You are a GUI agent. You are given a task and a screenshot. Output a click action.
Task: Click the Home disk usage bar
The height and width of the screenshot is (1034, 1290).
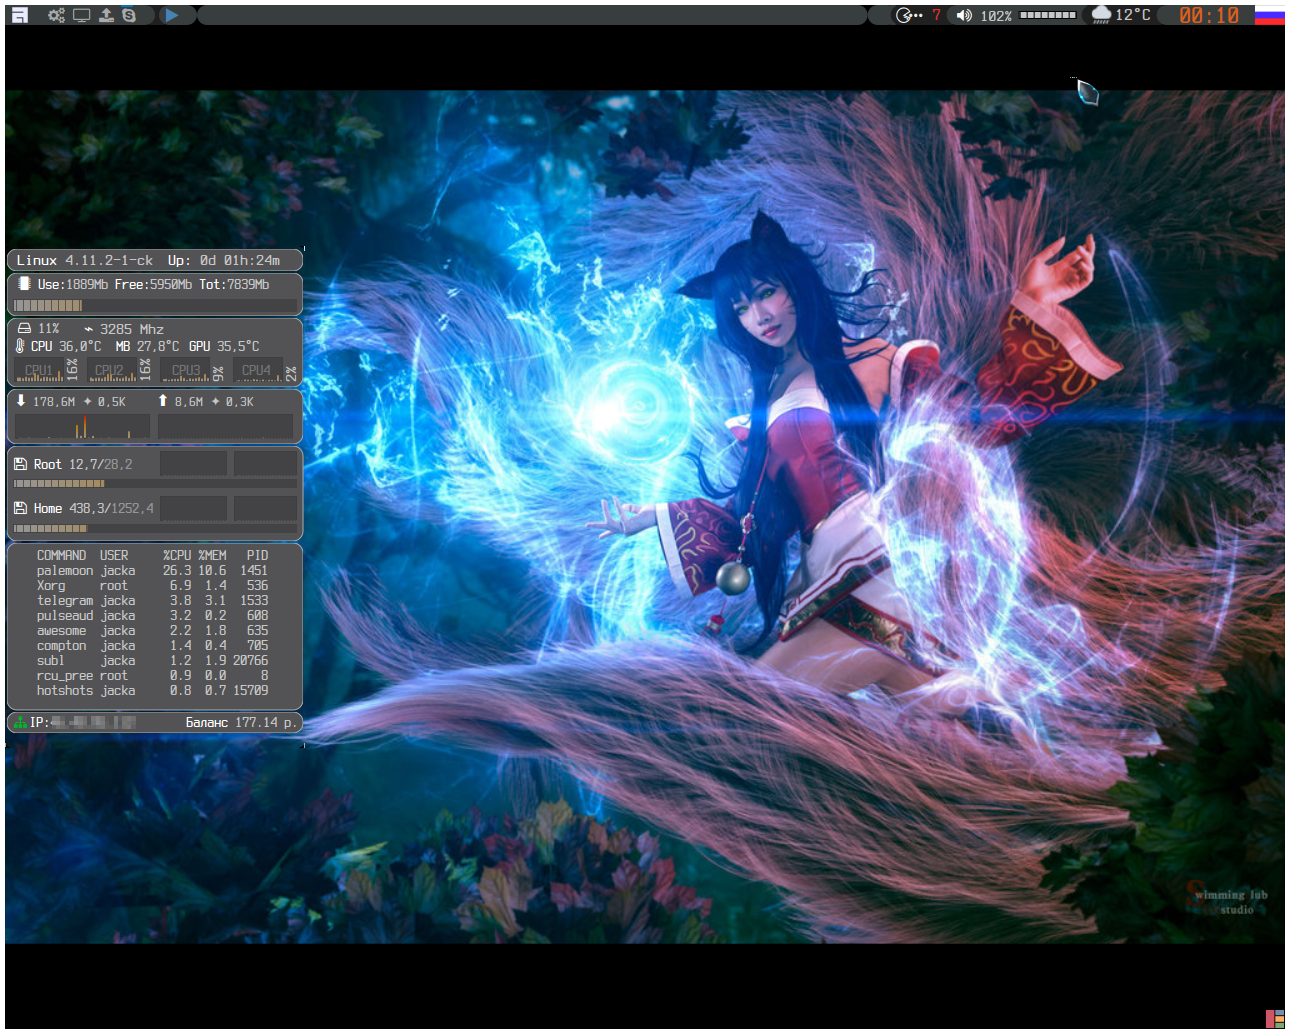tap(154, 528)
